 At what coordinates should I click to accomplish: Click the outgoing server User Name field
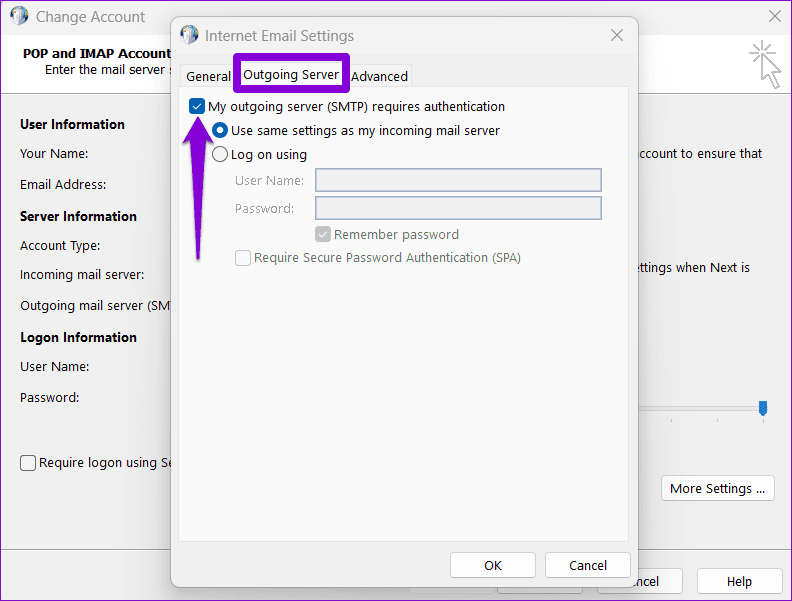[x=458, y=180]
